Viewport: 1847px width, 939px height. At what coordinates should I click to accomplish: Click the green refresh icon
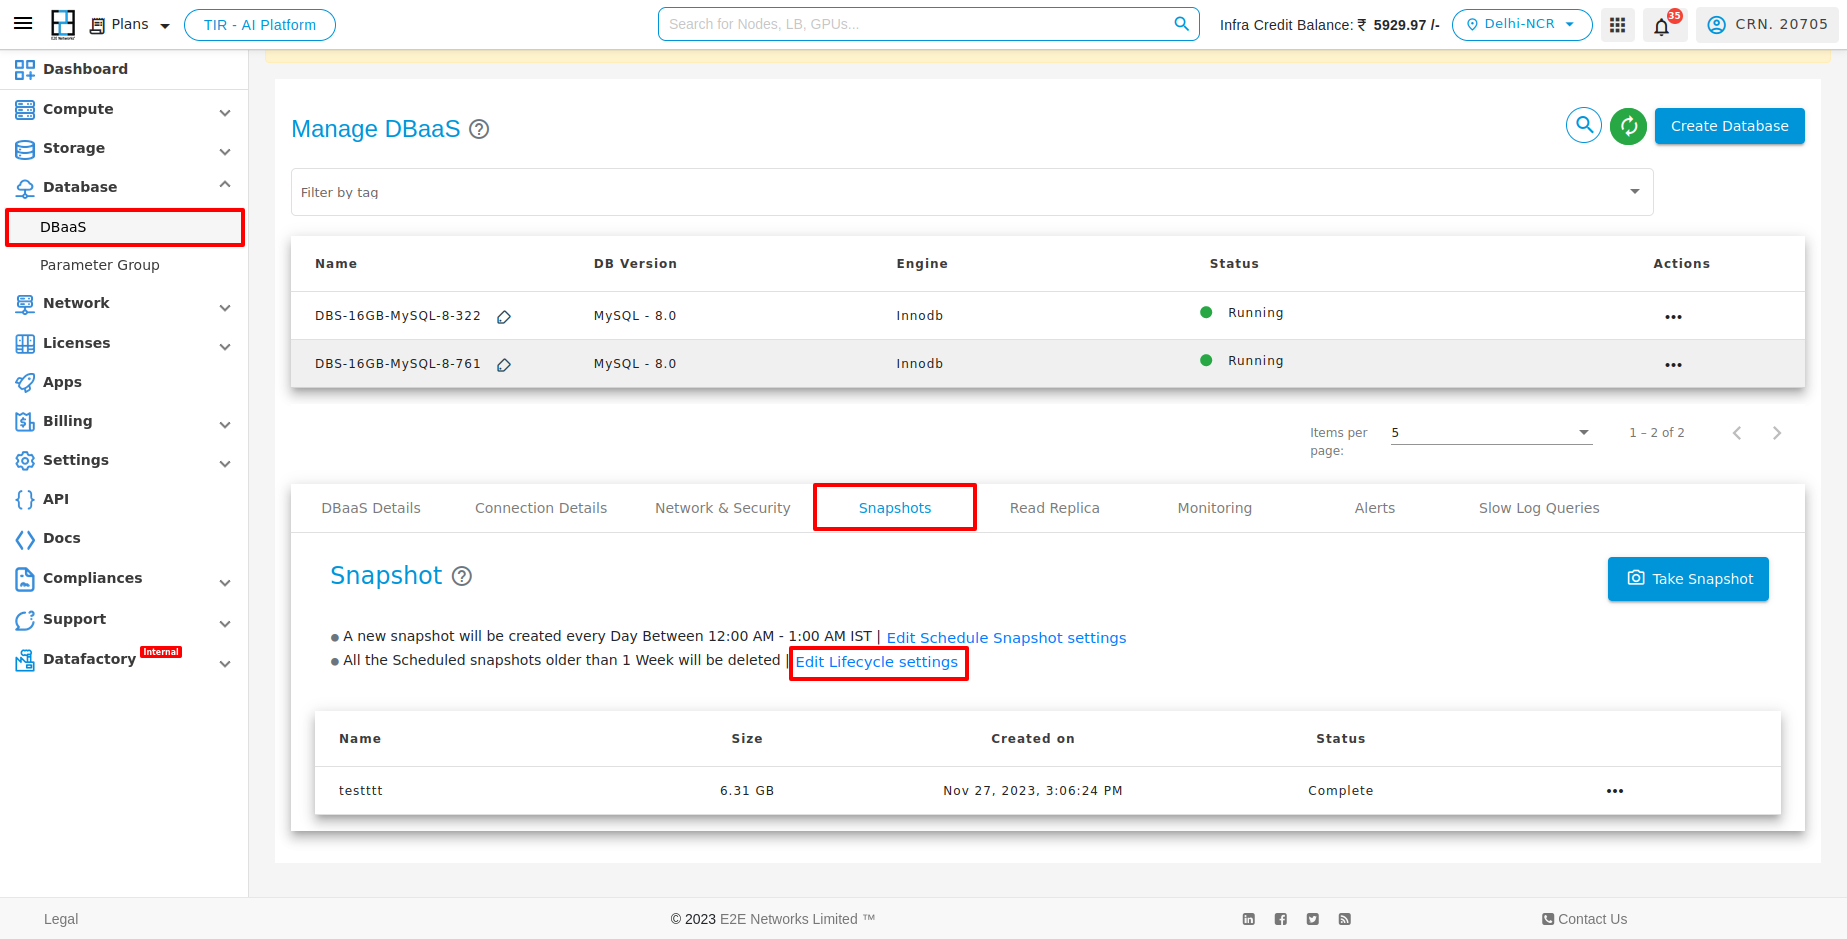pyautogui.click(x=1629, y=126)
